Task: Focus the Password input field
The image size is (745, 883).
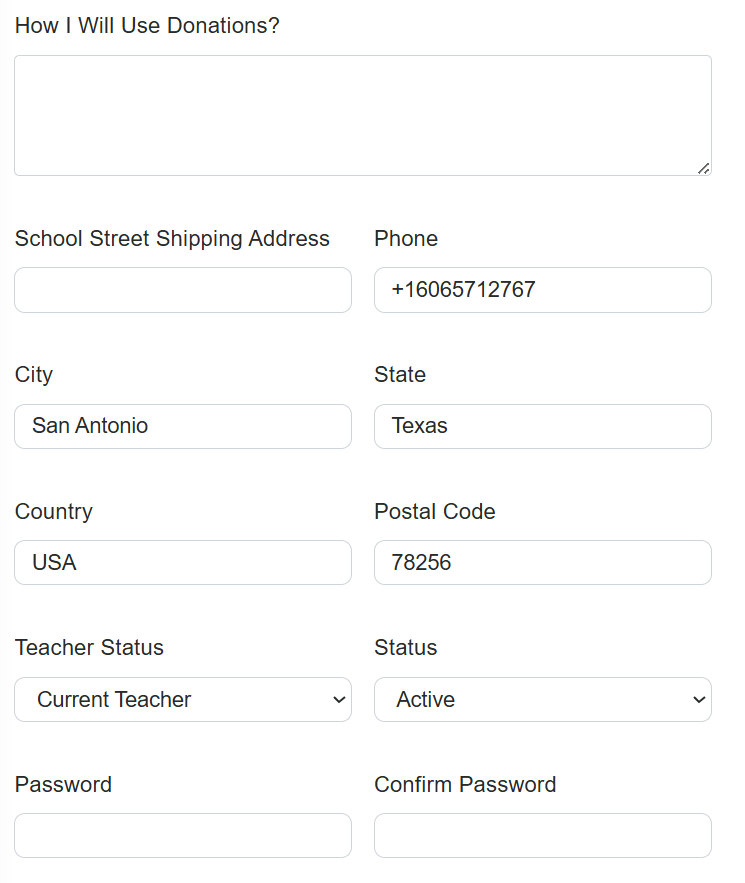Action: click(x=183, y=836)
